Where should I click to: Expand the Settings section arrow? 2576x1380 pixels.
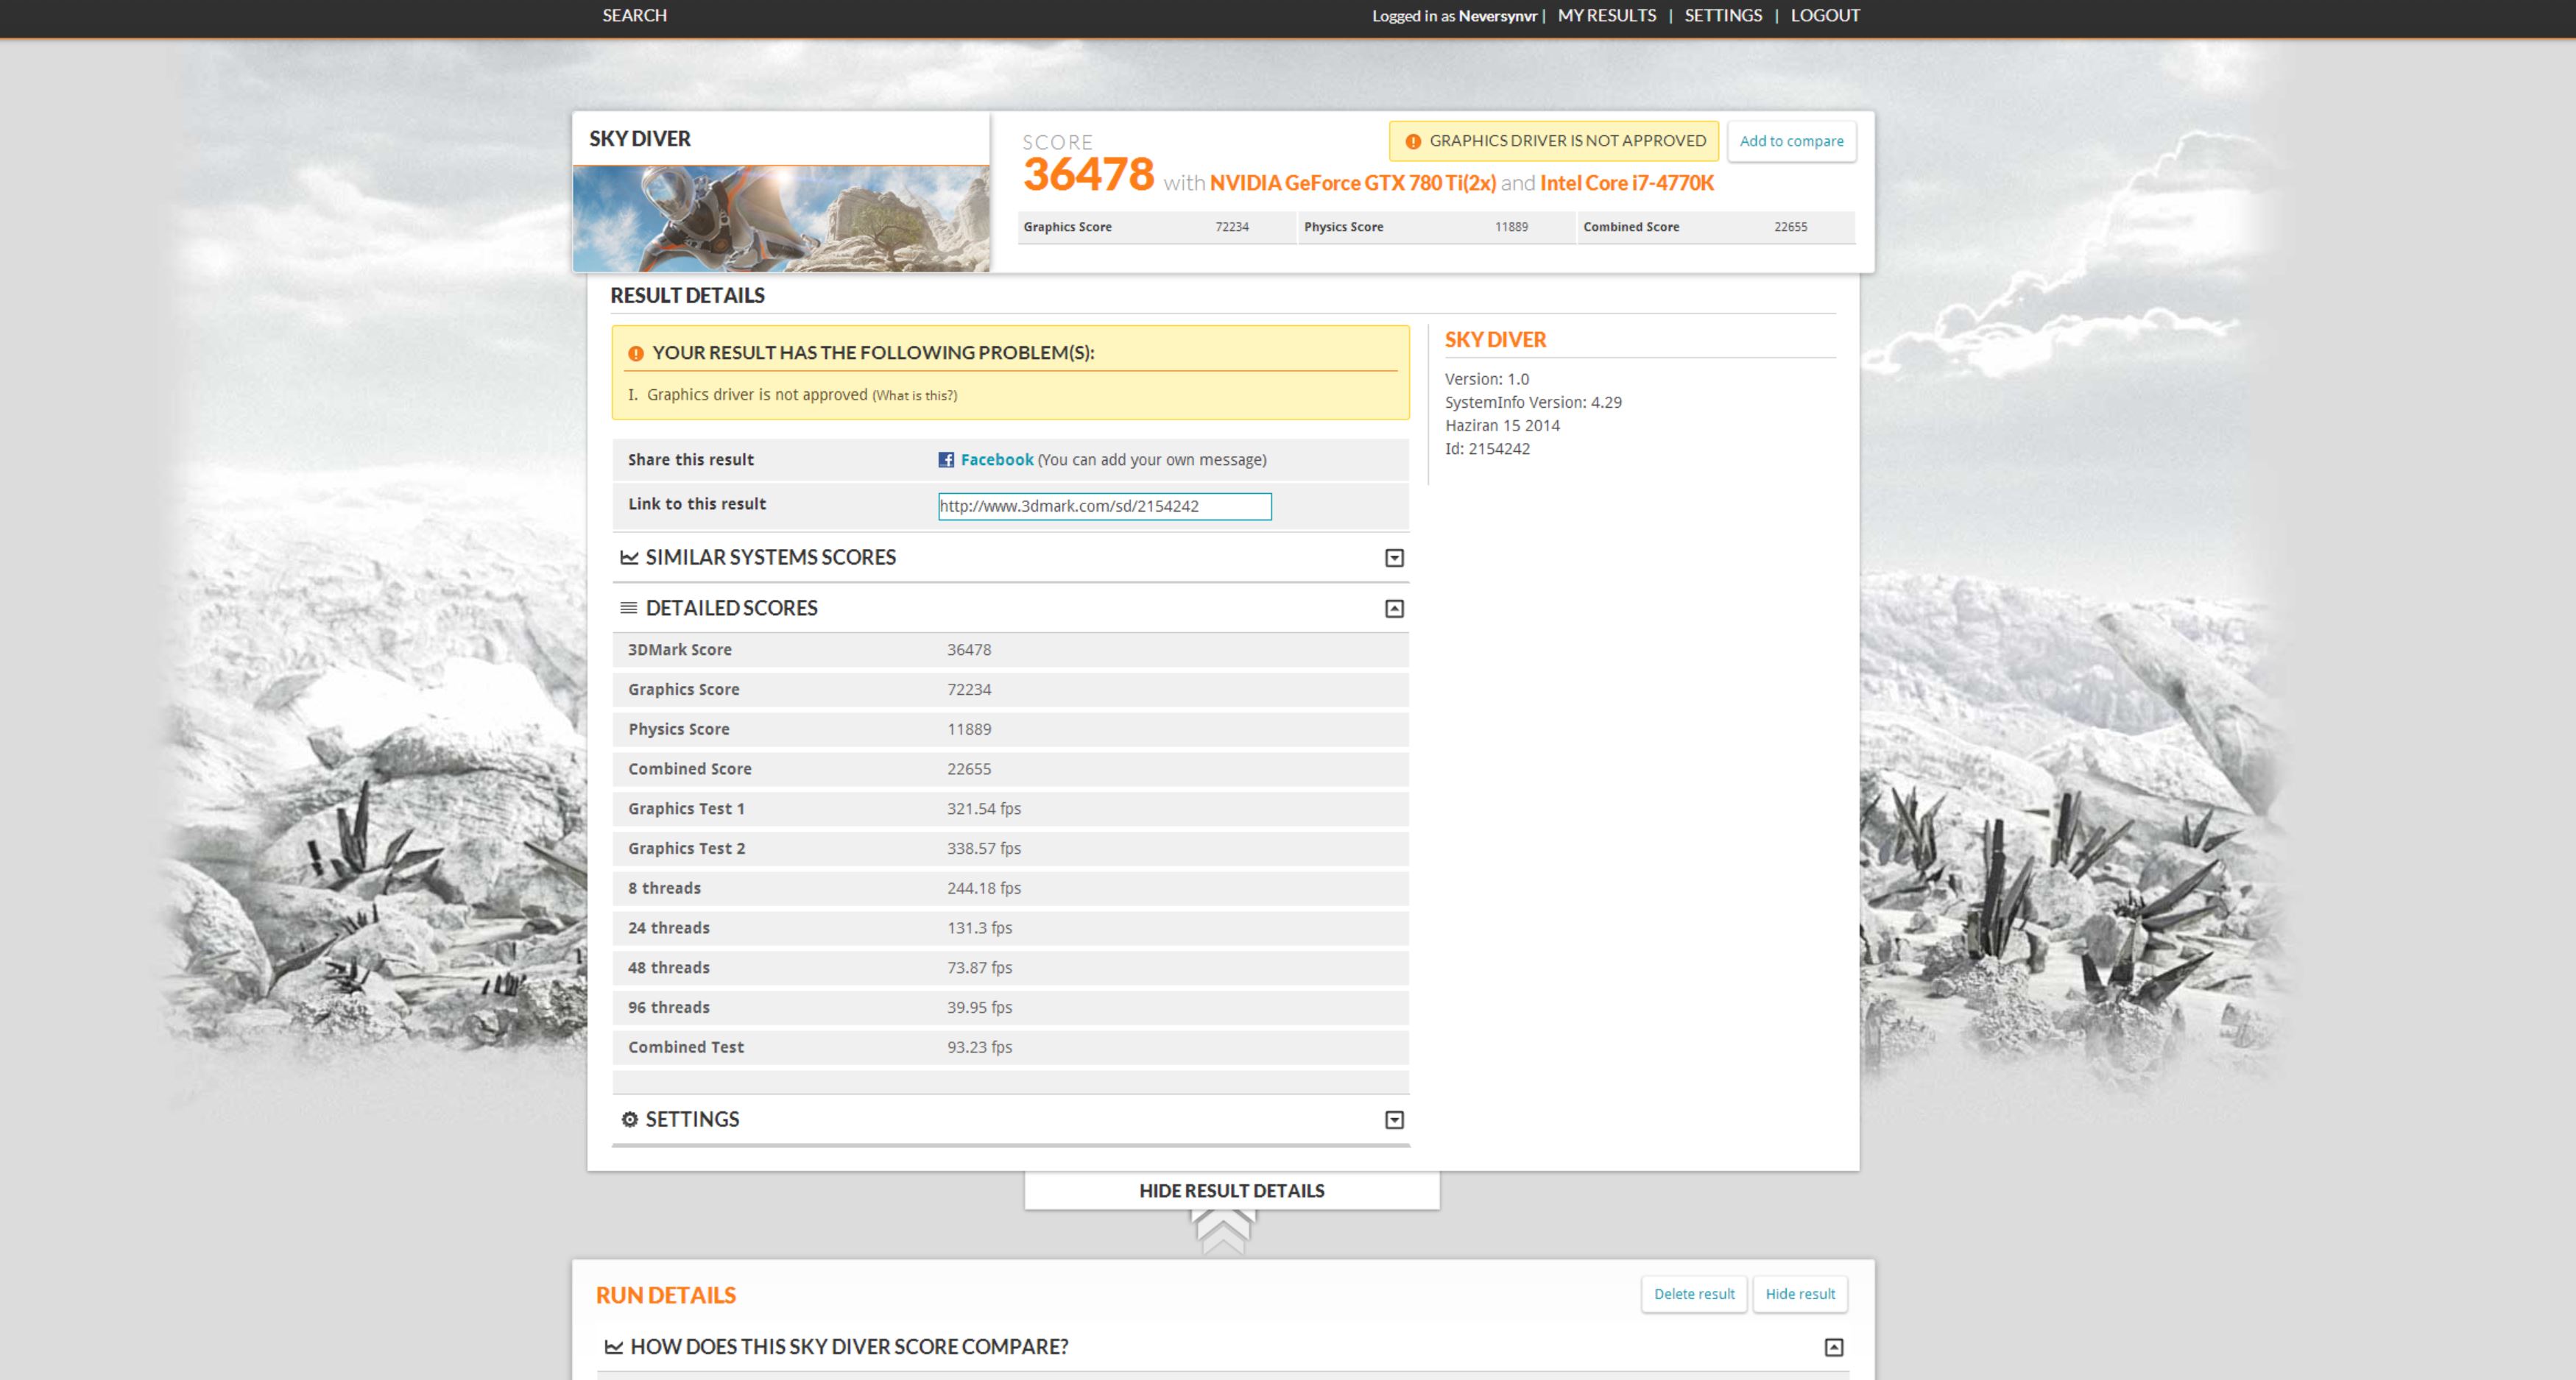coord(1394,1120)
